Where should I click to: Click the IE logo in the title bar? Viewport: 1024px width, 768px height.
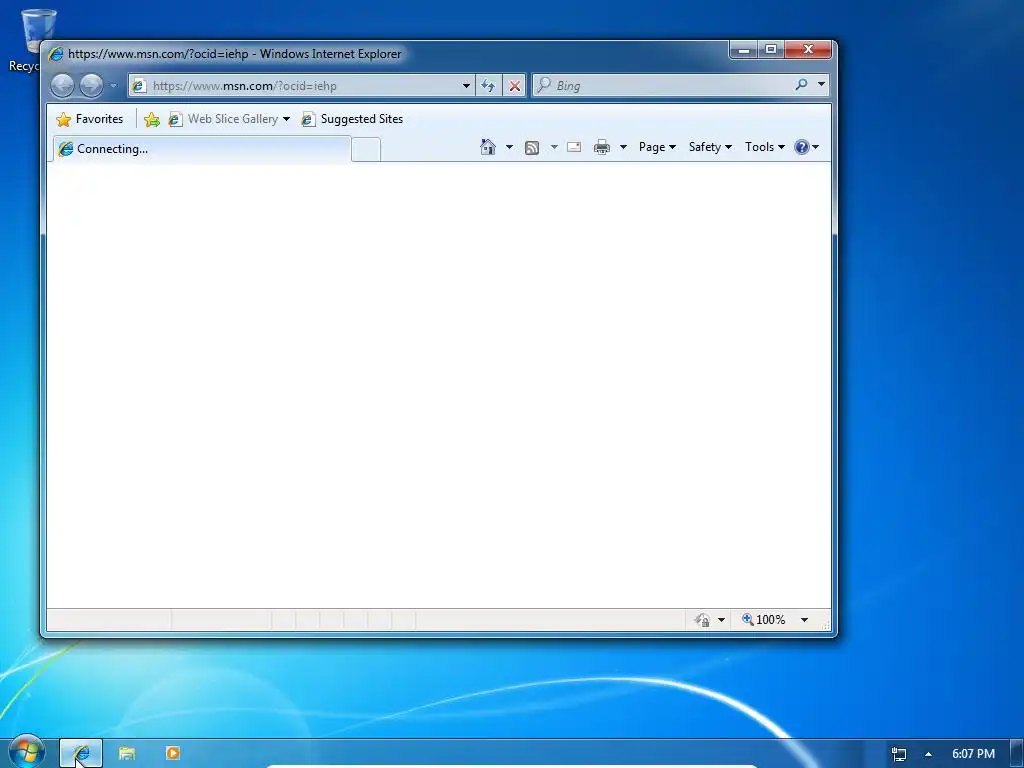click(56, 54)
